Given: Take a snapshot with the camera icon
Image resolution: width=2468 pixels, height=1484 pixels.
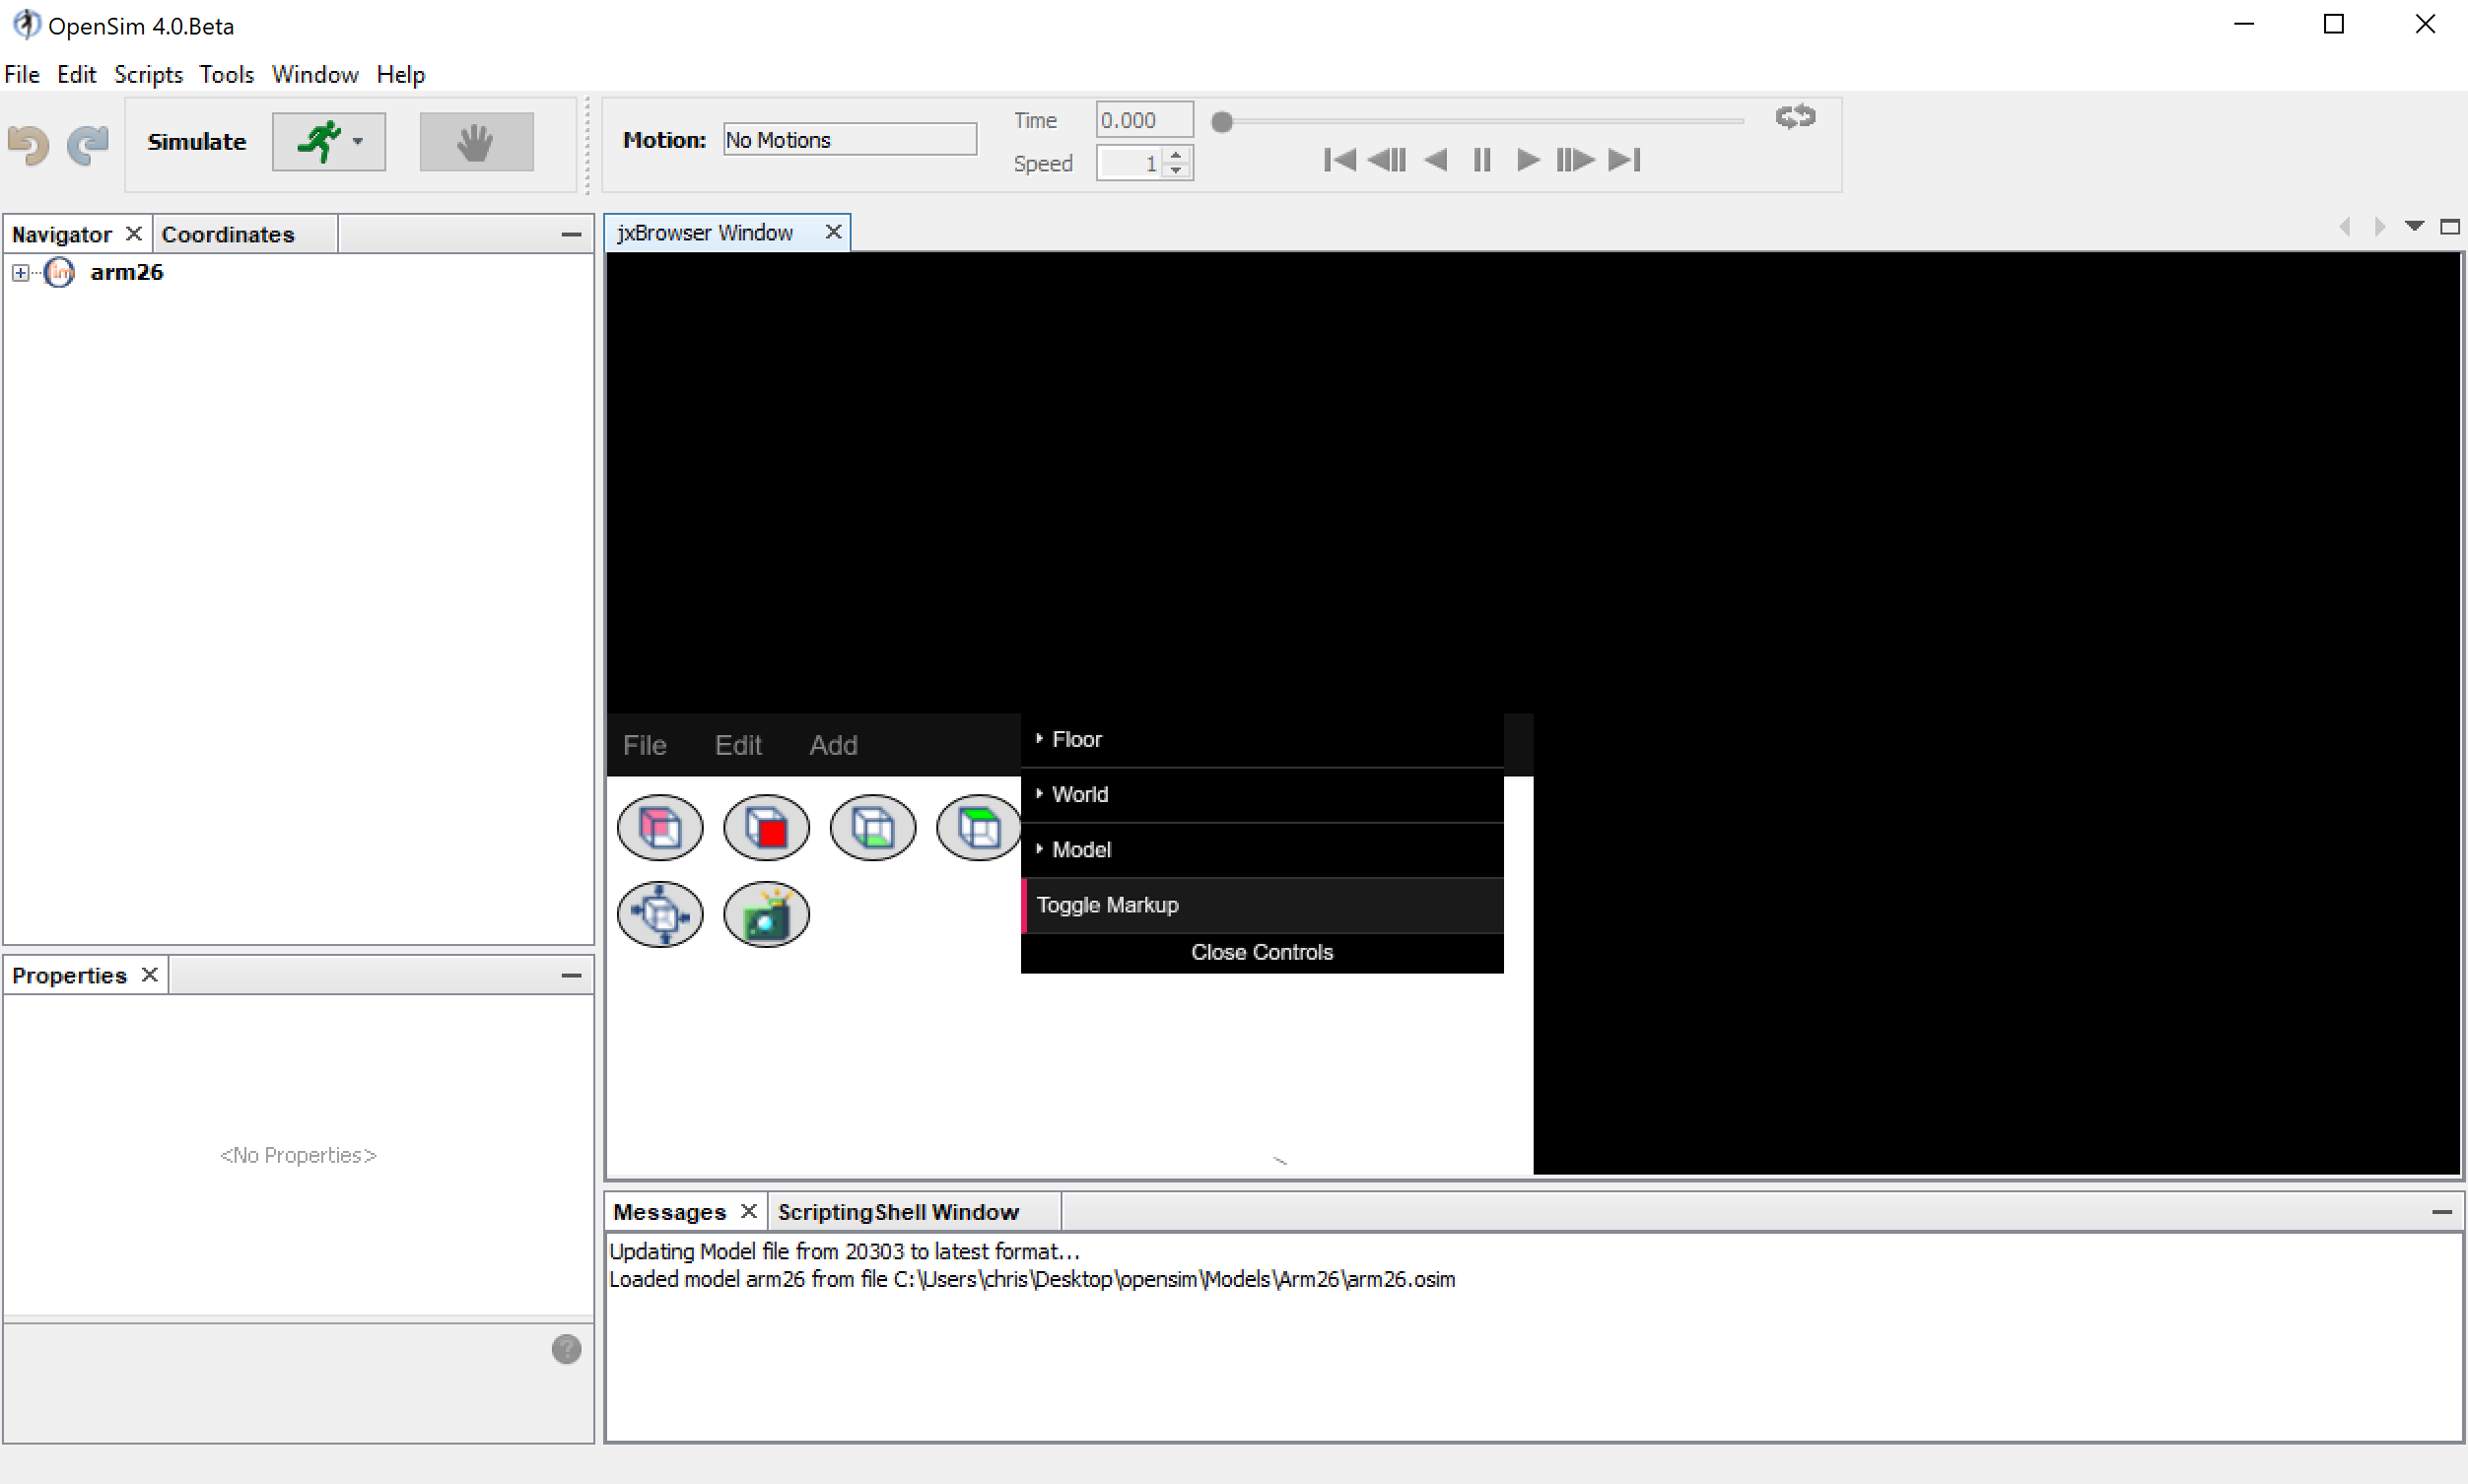Looking at the screenshot, I should (x=765, y=913).
